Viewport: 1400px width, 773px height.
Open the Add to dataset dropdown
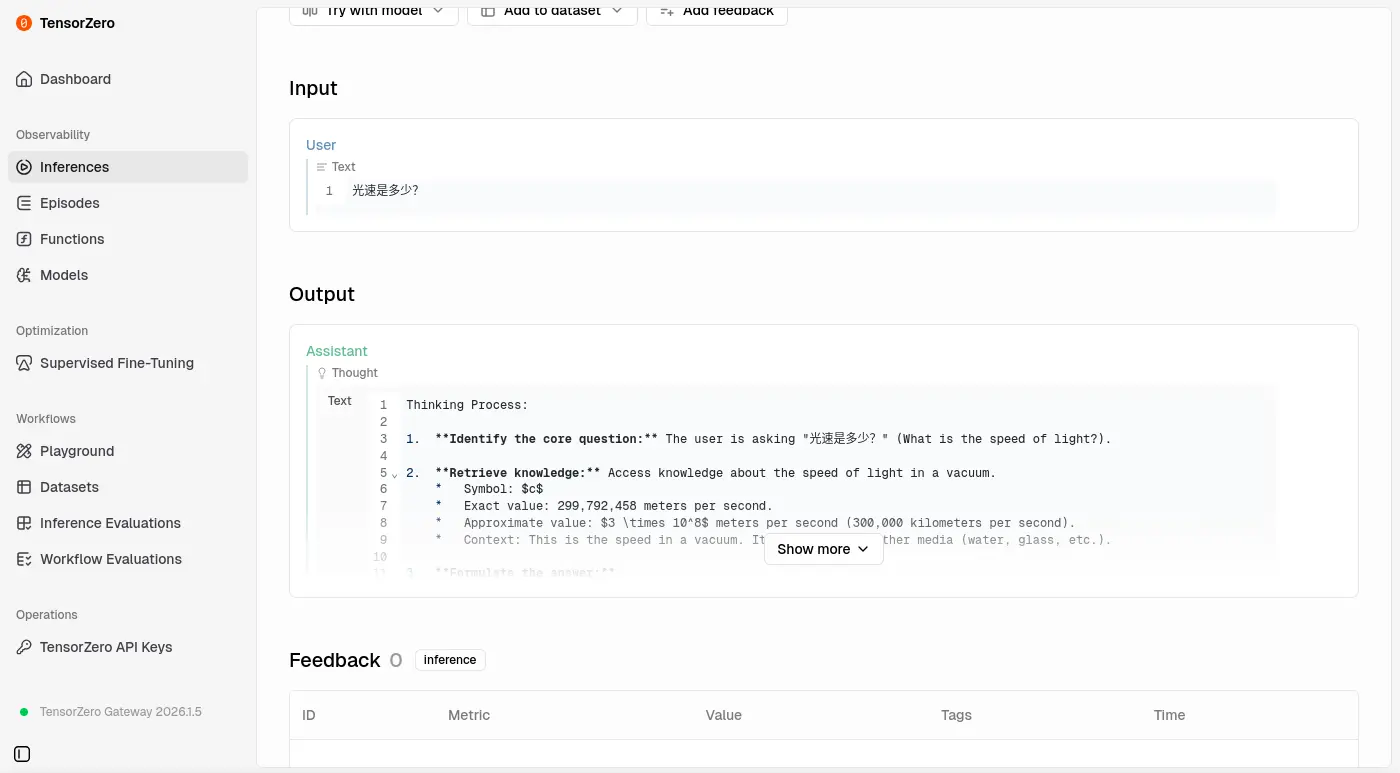[x=552, y=11]
